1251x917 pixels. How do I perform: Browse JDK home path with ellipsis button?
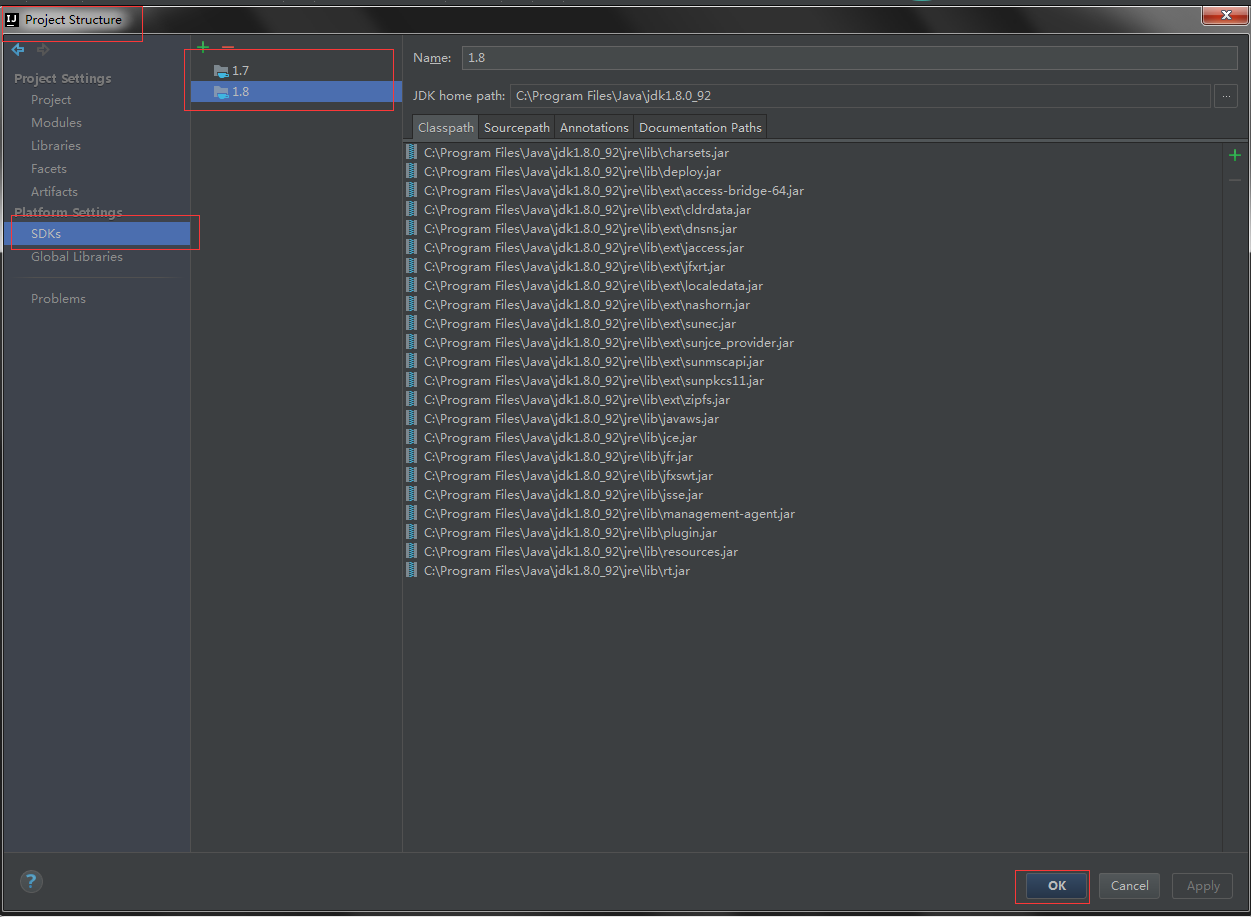point(1226,96)
